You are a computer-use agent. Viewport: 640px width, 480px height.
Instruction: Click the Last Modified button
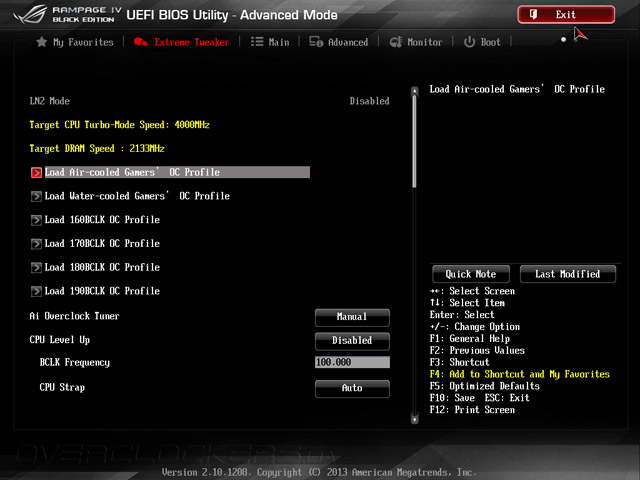pyautogui.click(x=568, y=274)
